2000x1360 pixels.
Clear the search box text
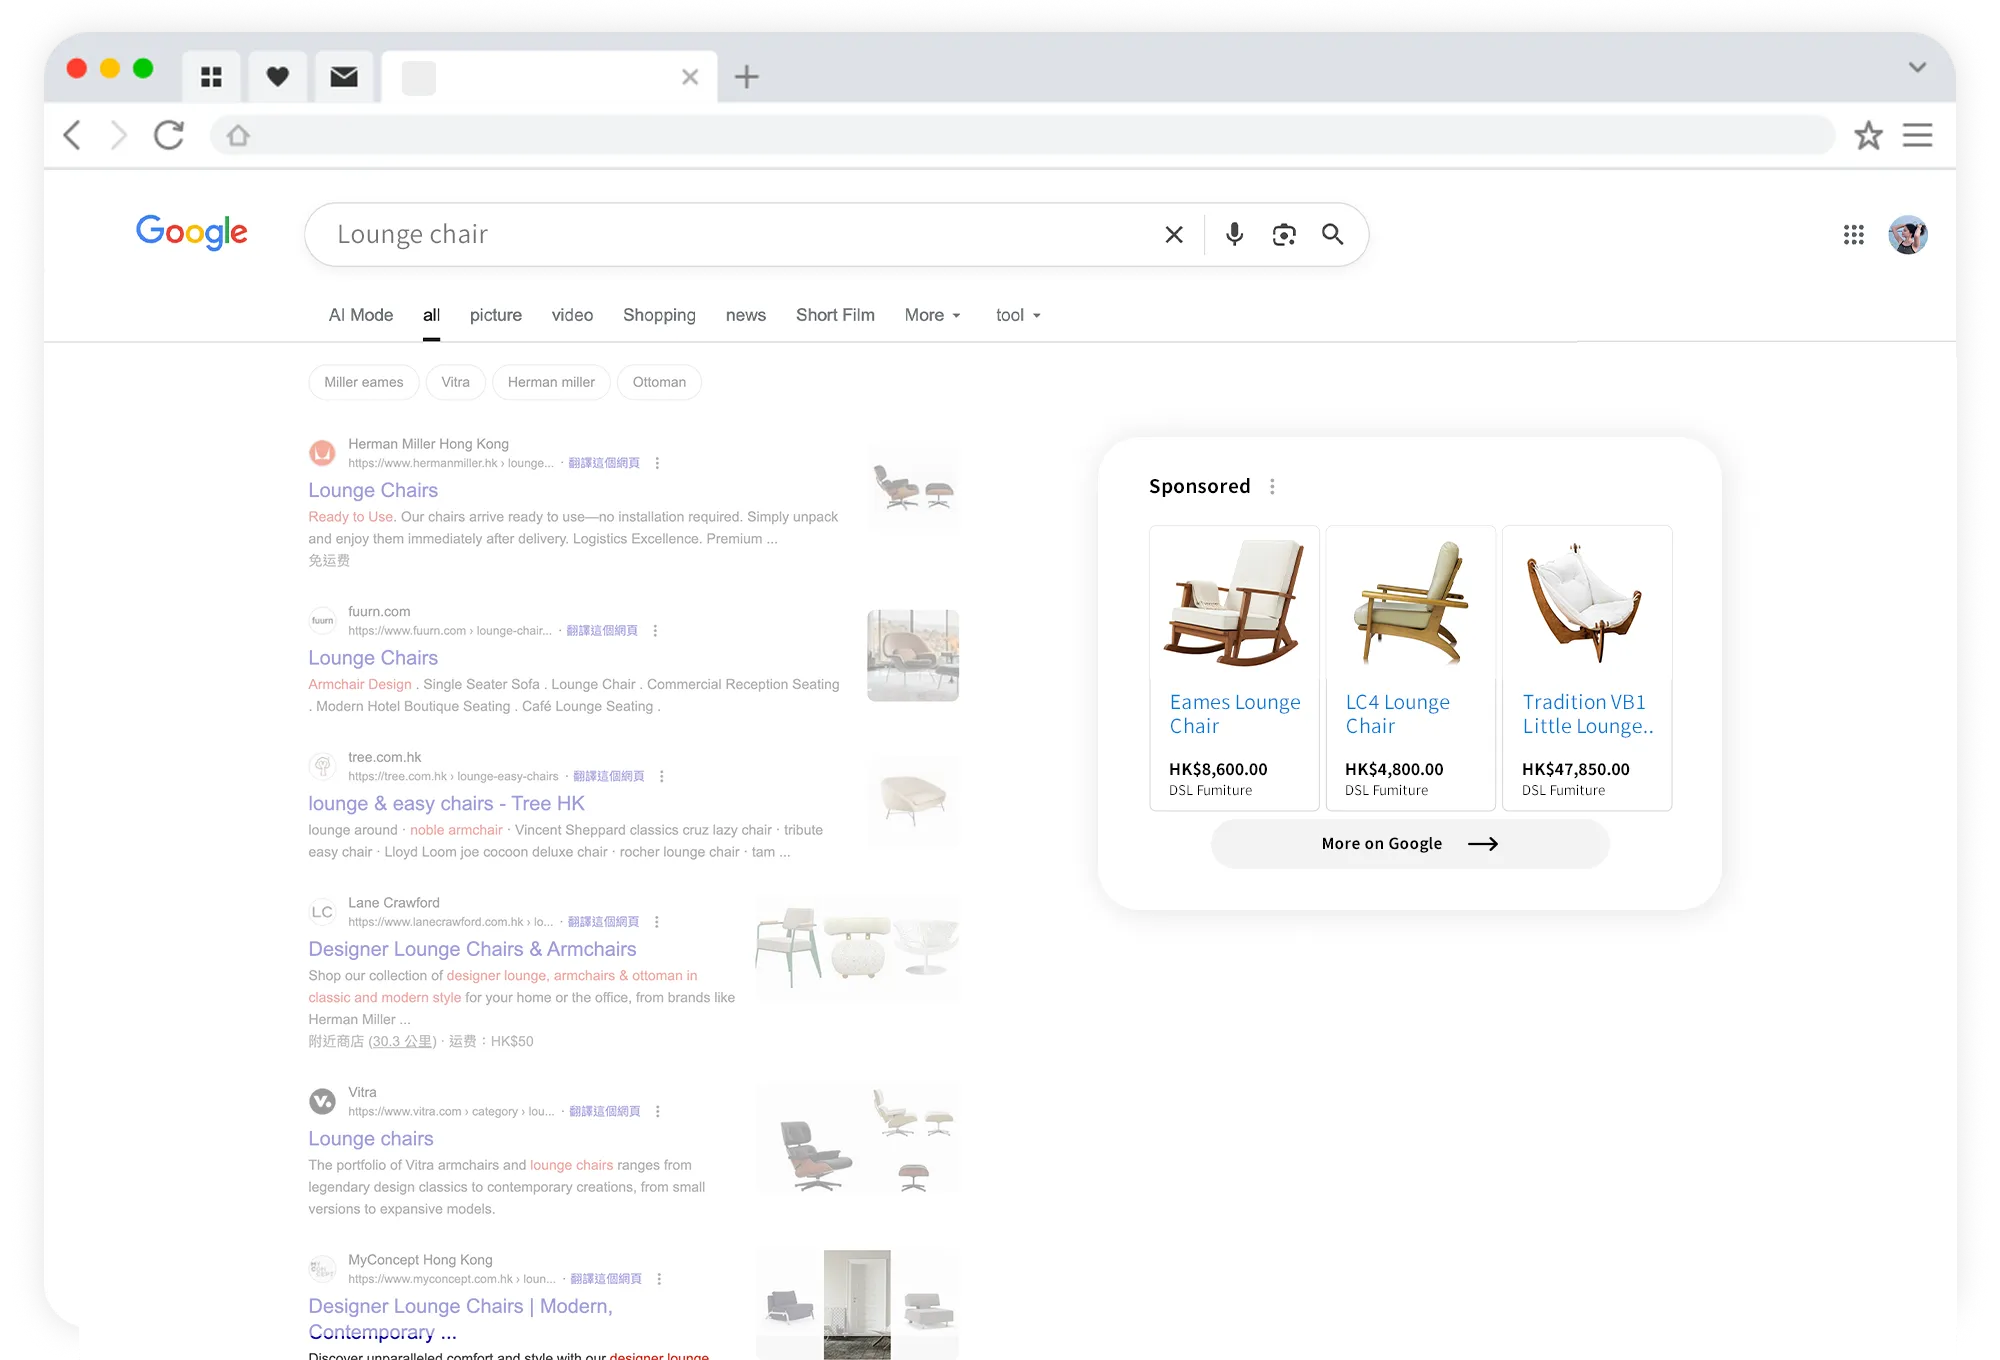click(x=1174, y=234)
